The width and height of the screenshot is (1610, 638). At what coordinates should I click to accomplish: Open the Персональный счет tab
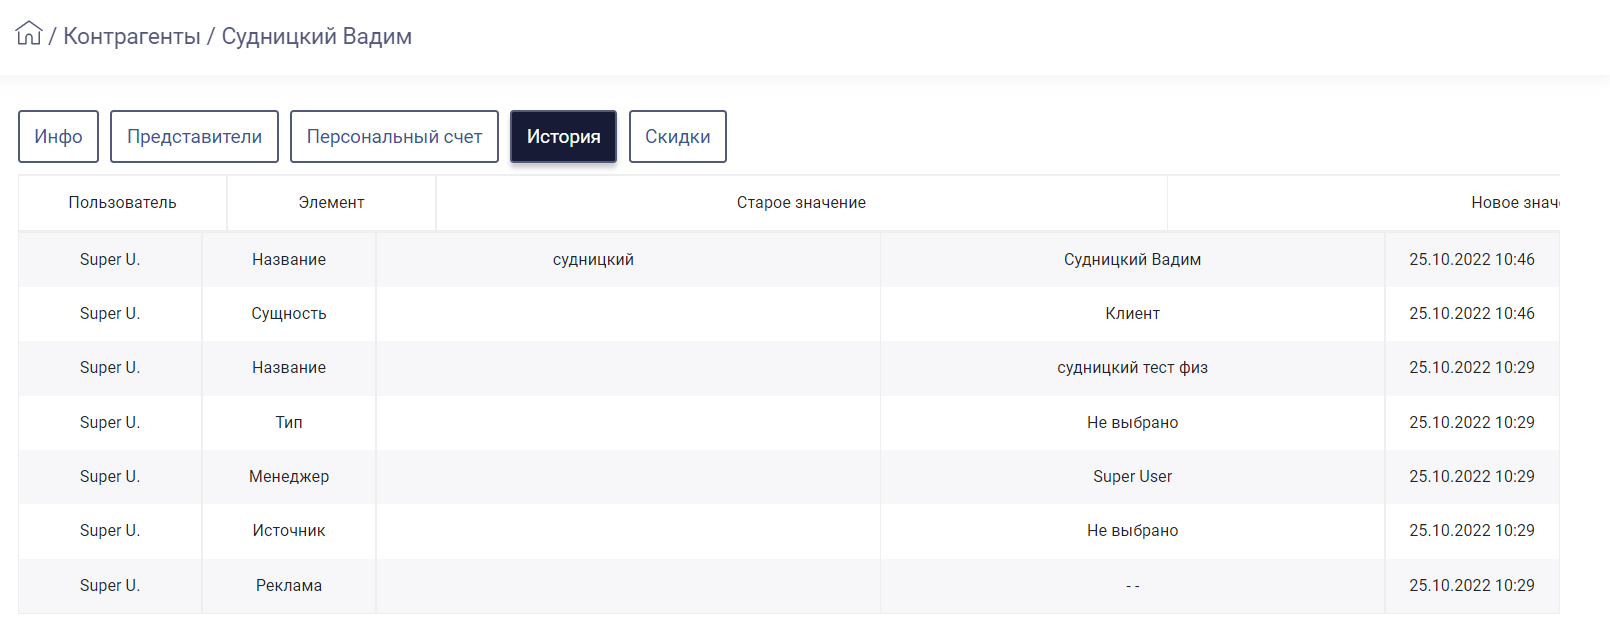(394, 136)
